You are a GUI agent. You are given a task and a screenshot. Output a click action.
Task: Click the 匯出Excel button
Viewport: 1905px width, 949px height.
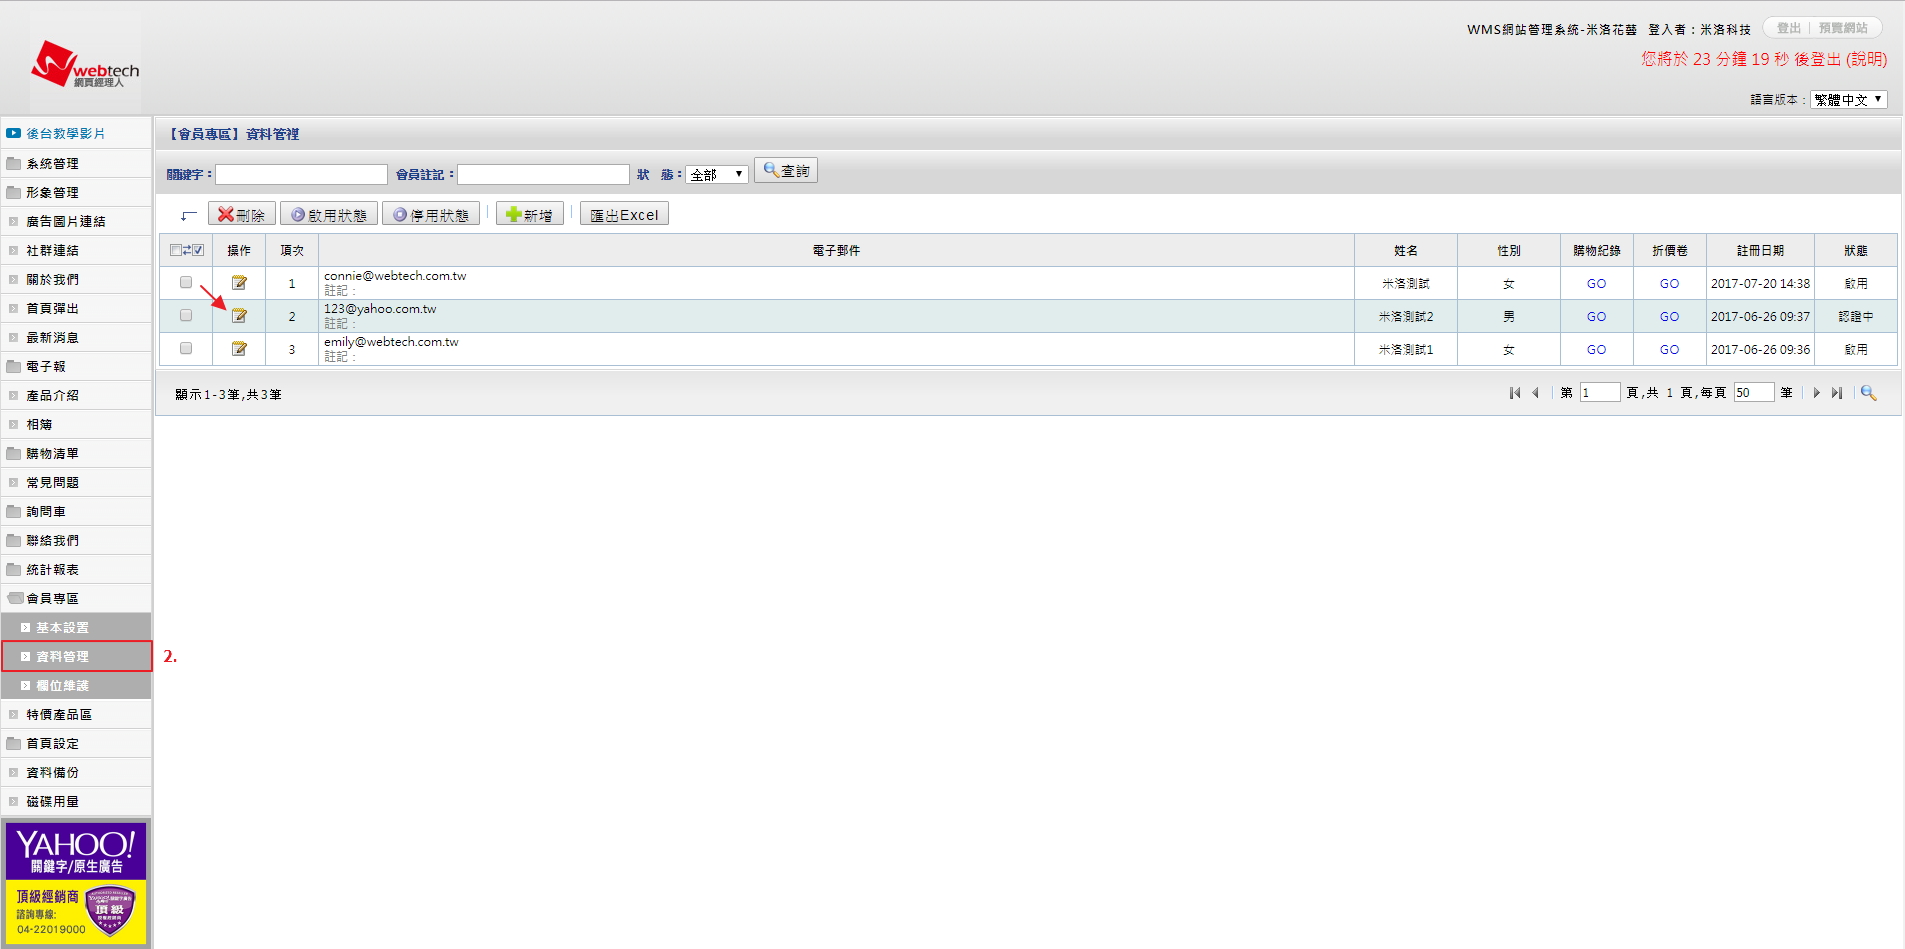[x=624, y=215]
